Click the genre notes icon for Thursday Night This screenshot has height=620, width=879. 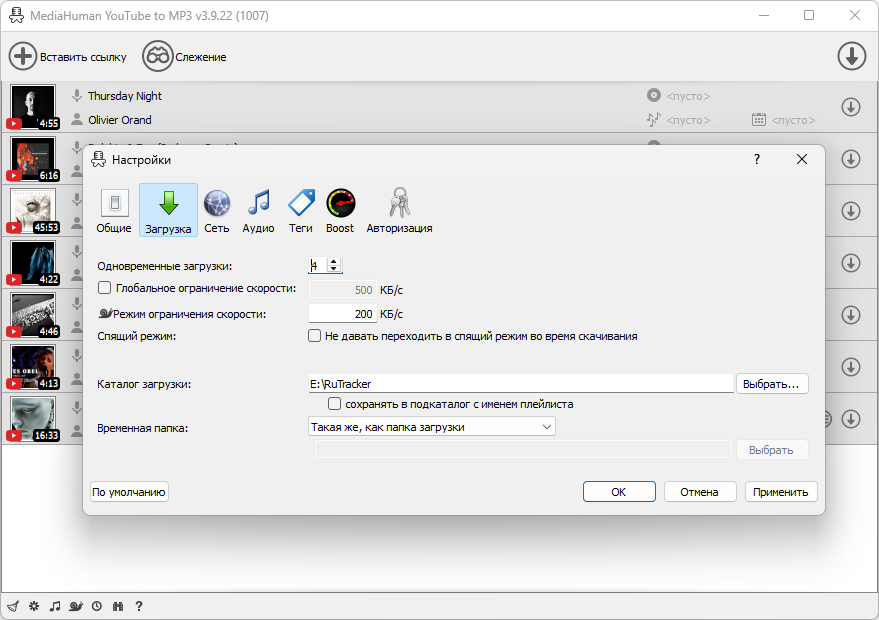(x=654, y=119)
